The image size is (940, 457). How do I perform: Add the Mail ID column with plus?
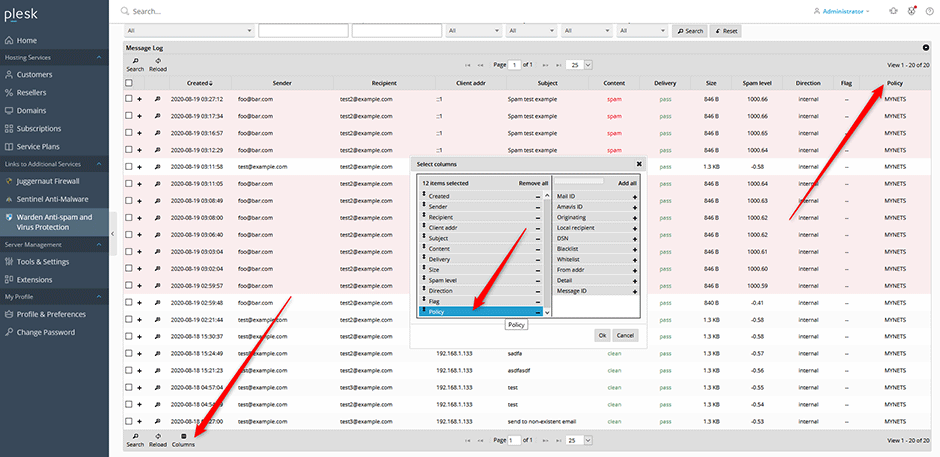[x=634, y=197]
